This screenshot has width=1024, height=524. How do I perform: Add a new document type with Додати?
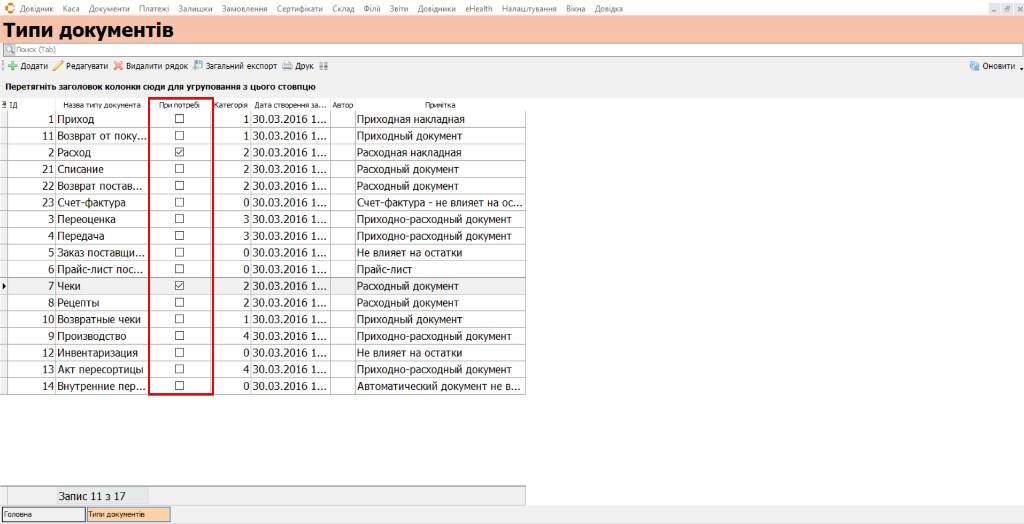click(x=28, y=66)
